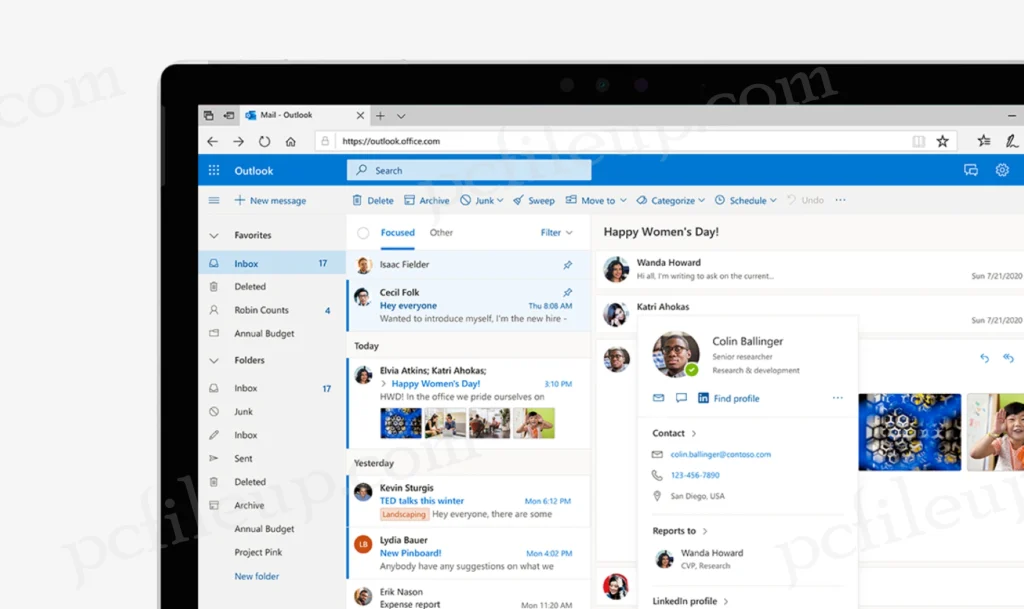Switch to the Other inbox tab
Viewport: 1024px width, 609px height.
click(x=441, y=232)
